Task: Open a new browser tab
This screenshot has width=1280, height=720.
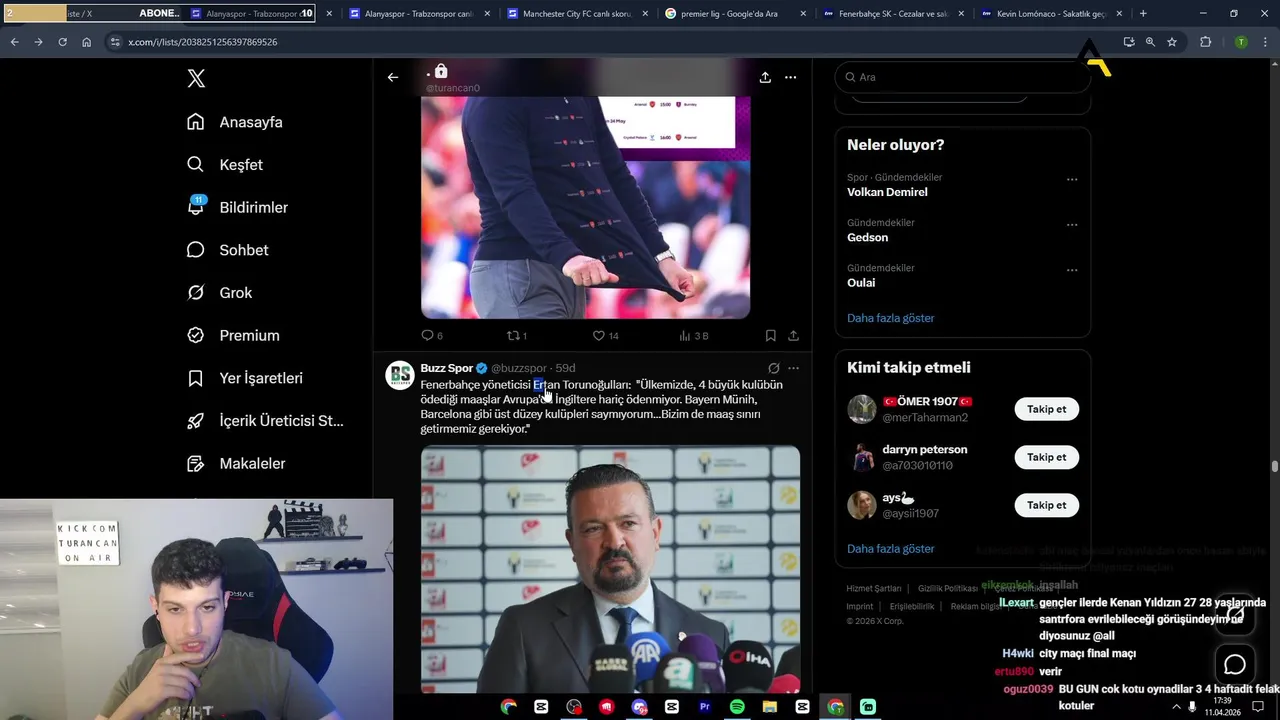Action: click(x=1143, y=14)
